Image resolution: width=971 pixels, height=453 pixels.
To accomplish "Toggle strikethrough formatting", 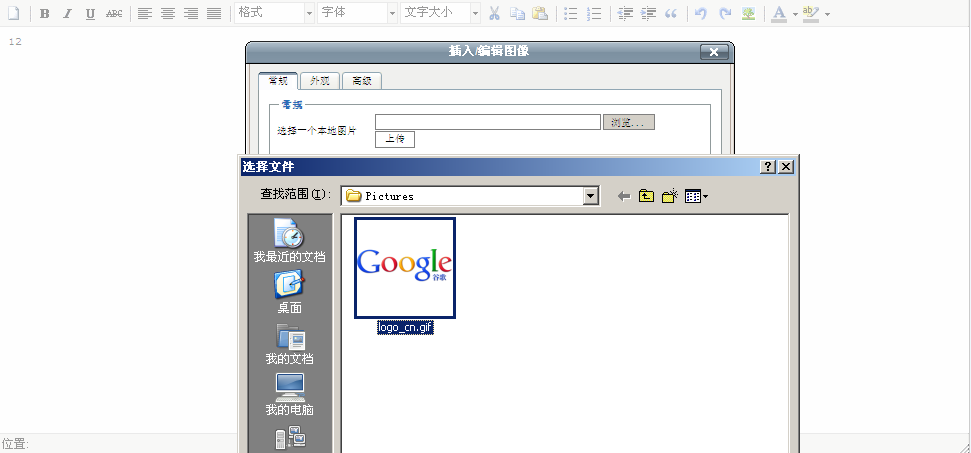I will pos(114,13).
